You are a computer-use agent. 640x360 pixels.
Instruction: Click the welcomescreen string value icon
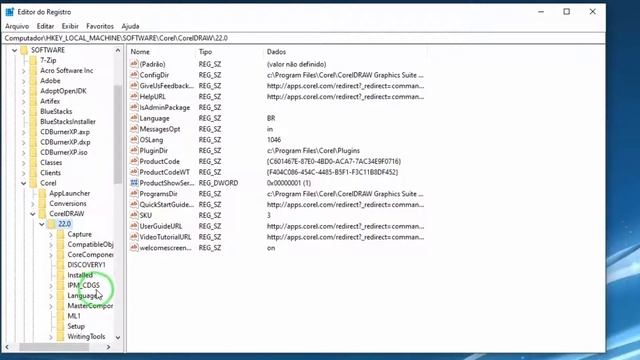(x=134, y=247)
